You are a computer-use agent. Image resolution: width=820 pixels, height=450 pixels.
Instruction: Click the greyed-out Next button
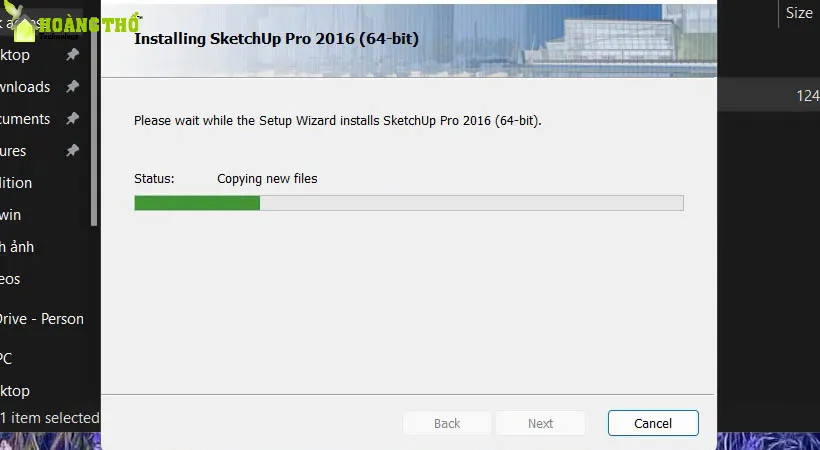[540, 423]
